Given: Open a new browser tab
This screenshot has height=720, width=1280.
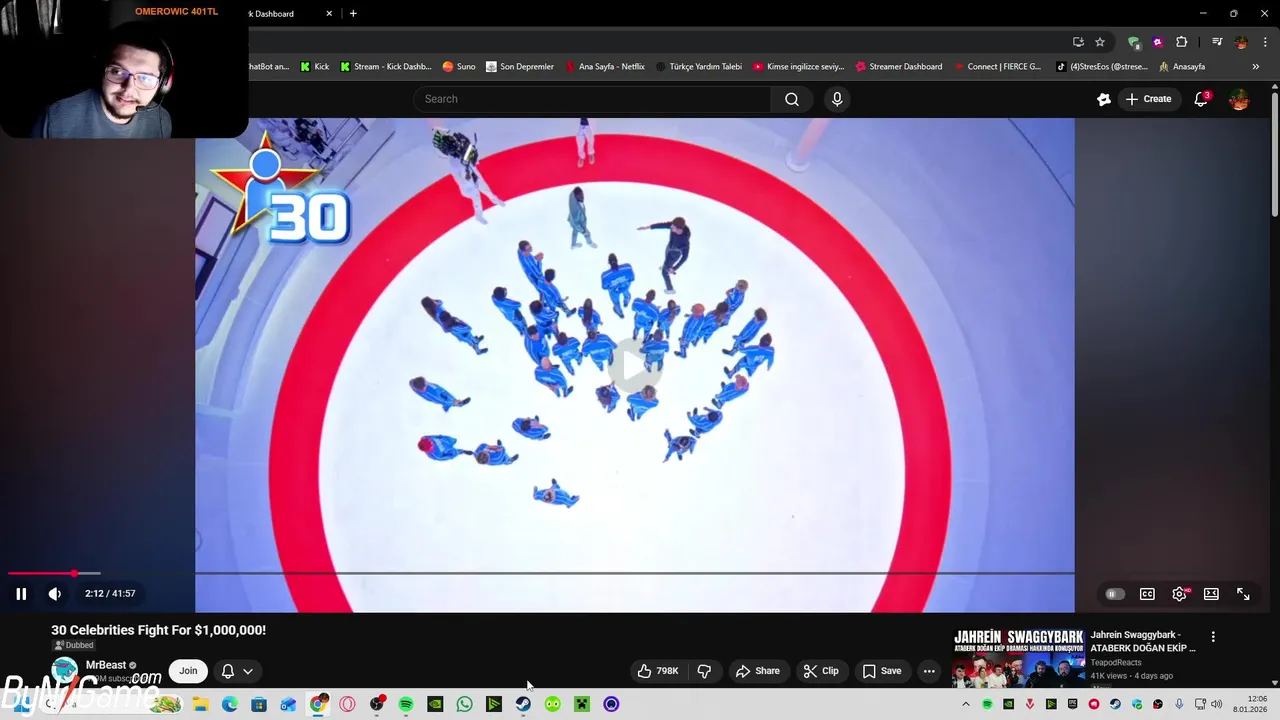Looking at the screenshot, I should pyautogui.click(x=353, y=14).
